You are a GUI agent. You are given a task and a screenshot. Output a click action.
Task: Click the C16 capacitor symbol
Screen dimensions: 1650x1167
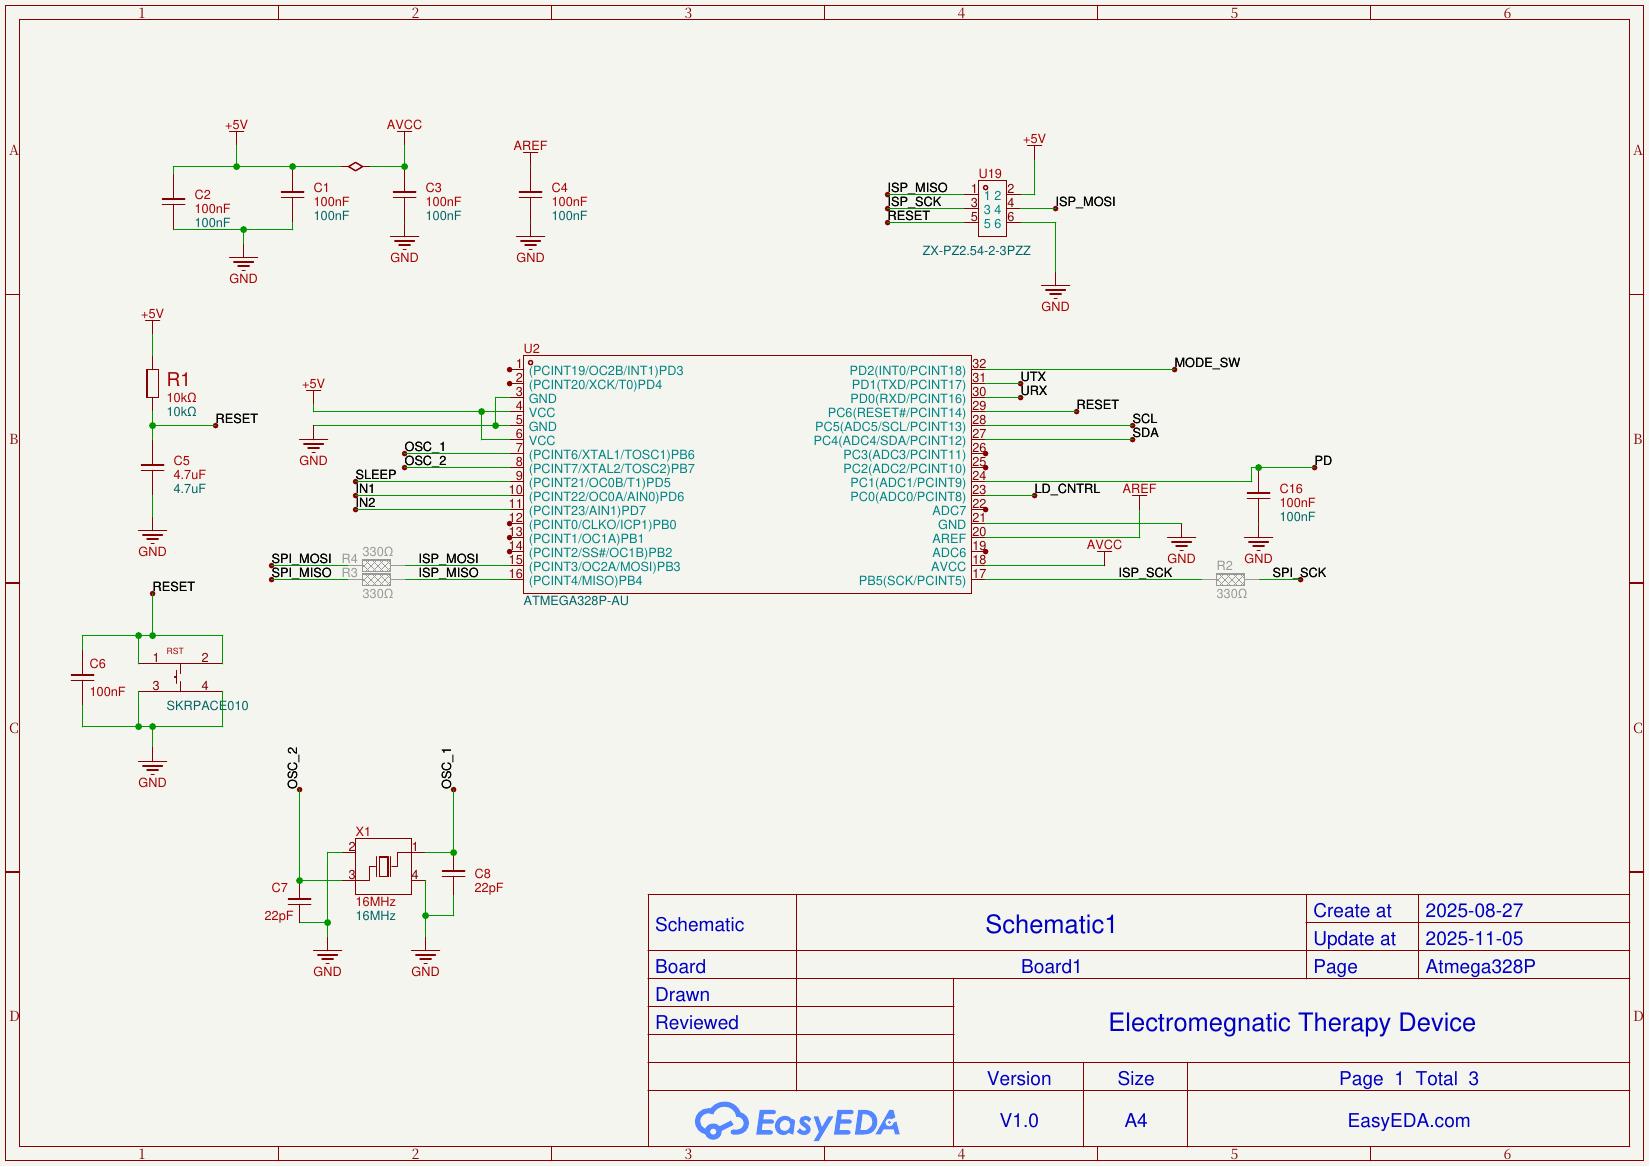tap(1258, 495)
